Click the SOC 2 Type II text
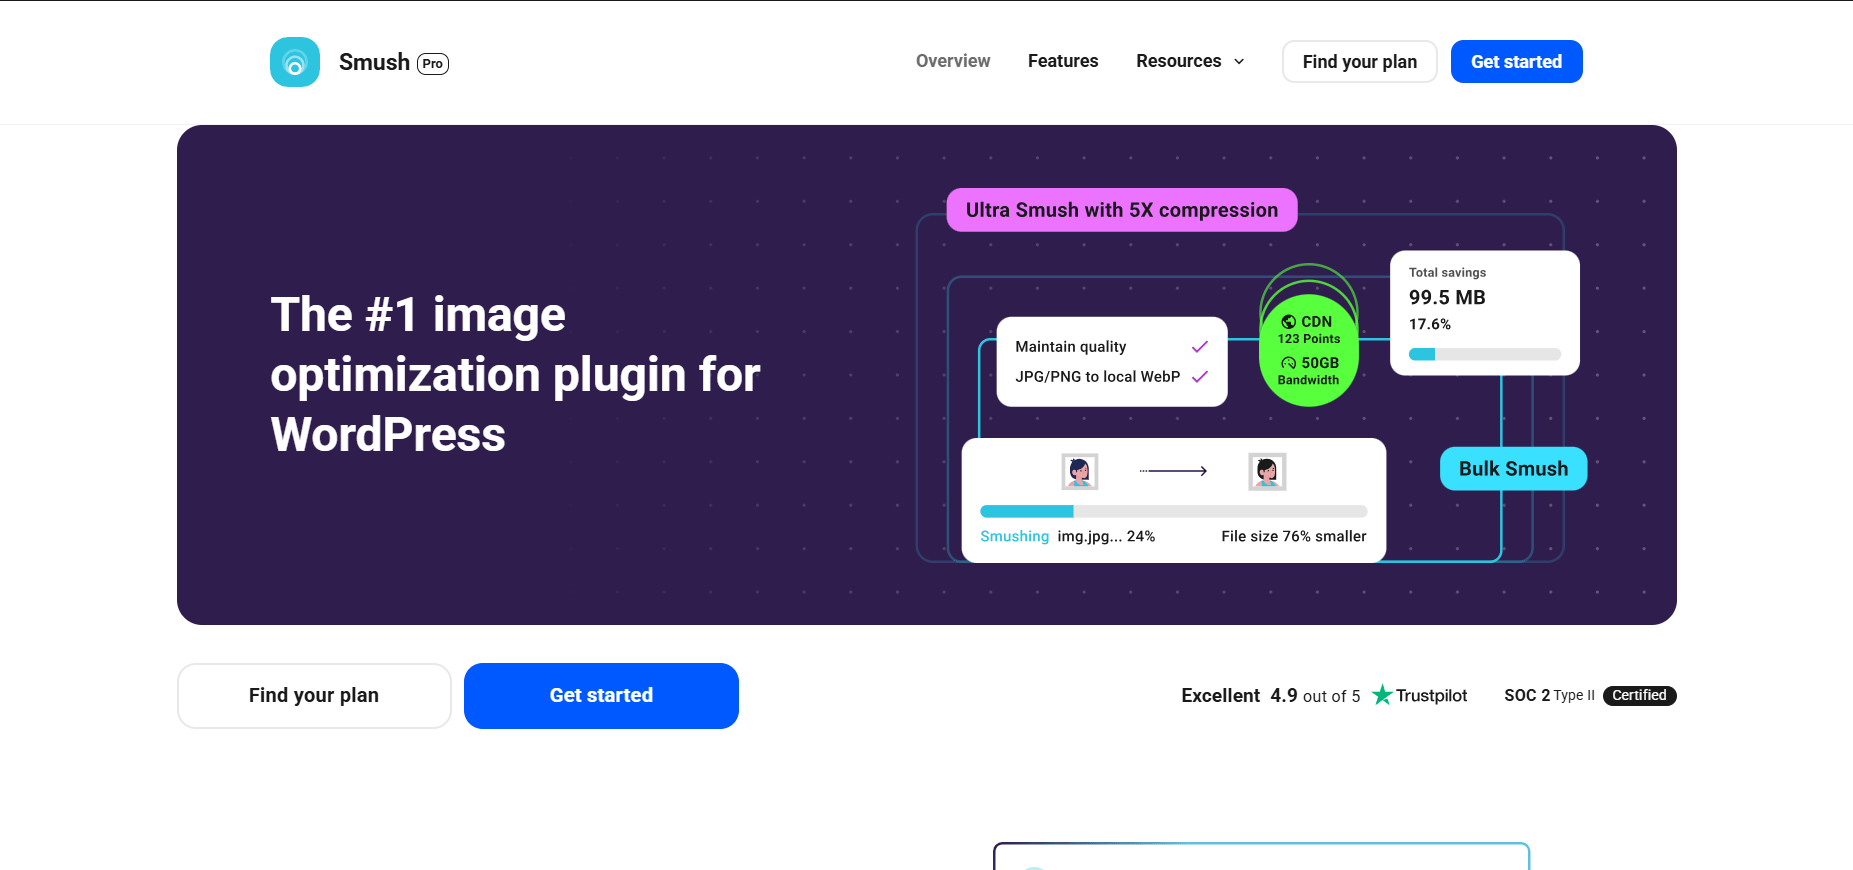Image resolution: width=1853 pixels, height=870 pixels. (1549, 695)
